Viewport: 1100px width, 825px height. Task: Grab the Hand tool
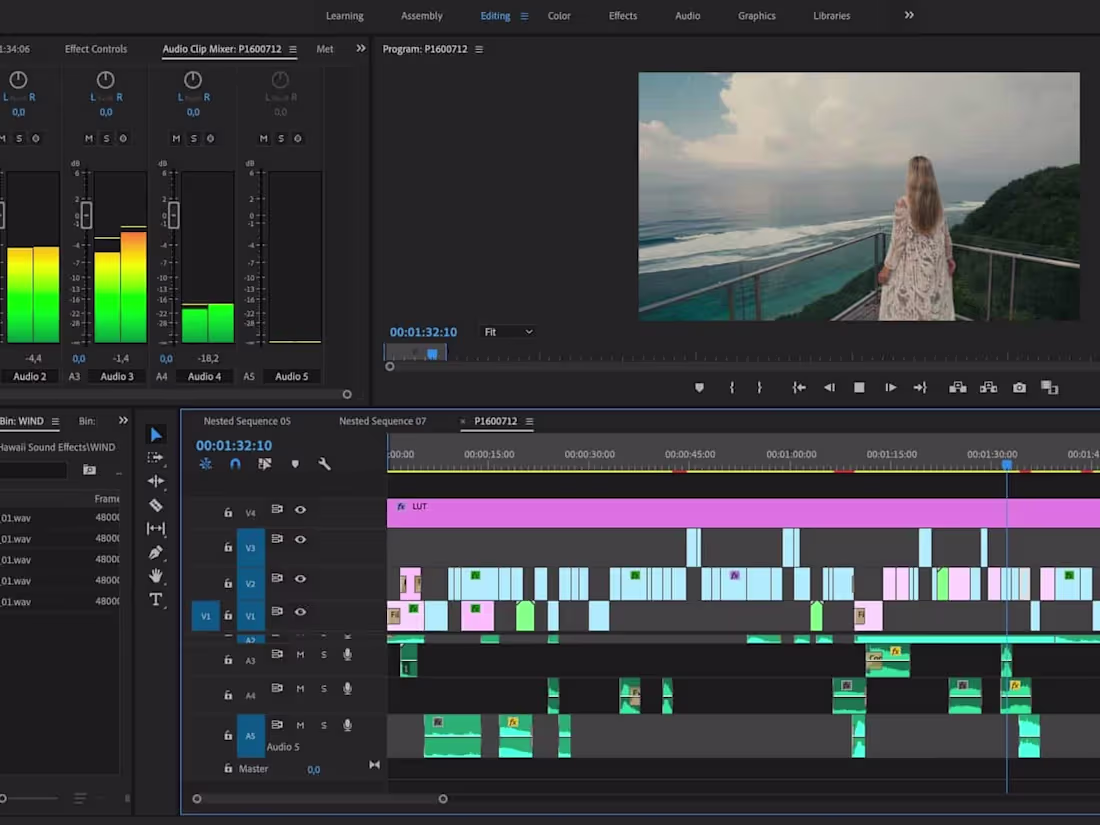point(156,576)
